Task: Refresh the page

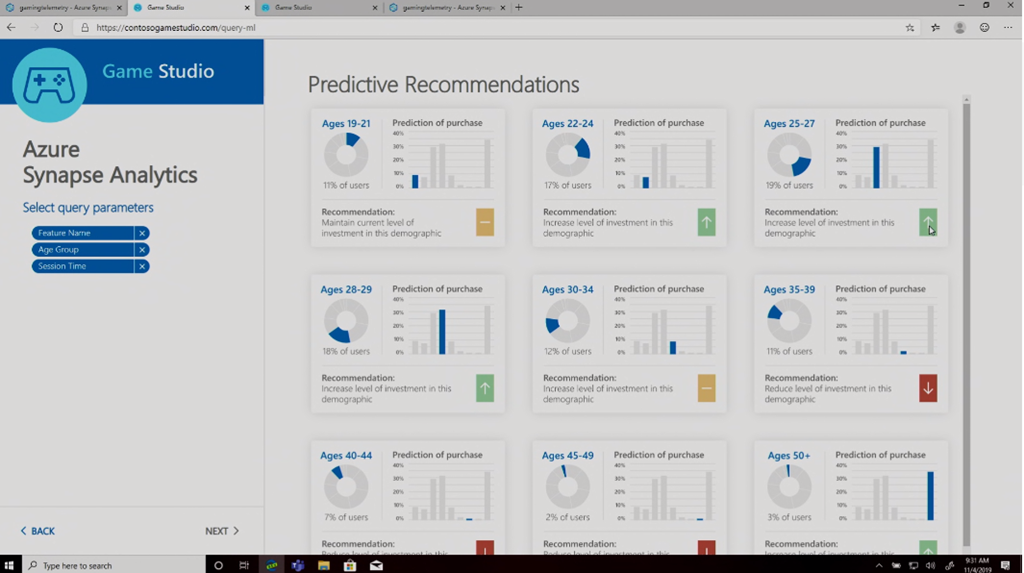Action: [58, 27]
